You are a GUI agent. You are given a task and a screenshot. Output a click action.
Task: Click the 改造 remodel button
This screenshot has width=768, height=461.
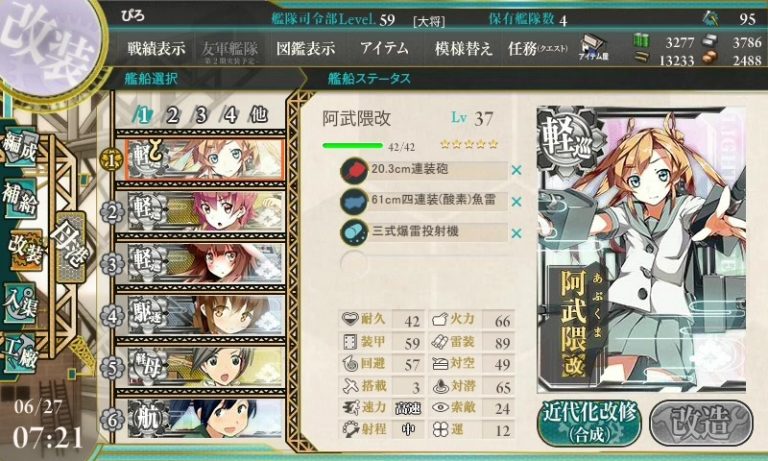click(x=701, y=423)
